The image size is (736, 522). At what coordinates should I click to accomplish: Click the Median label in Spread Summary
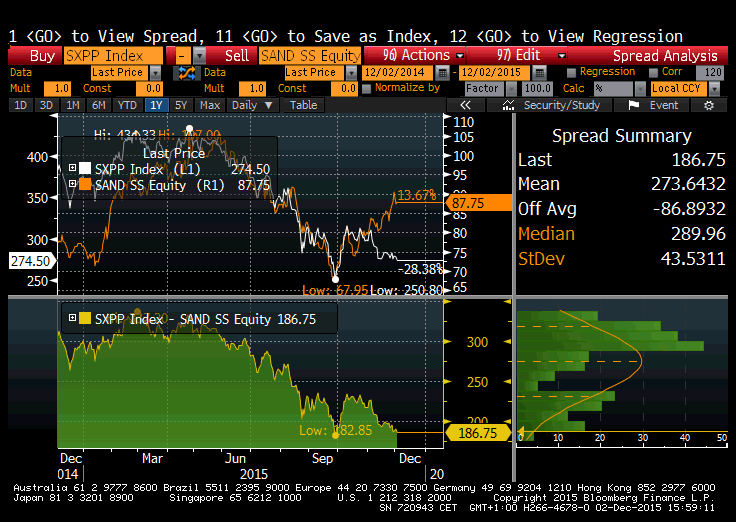546,234
